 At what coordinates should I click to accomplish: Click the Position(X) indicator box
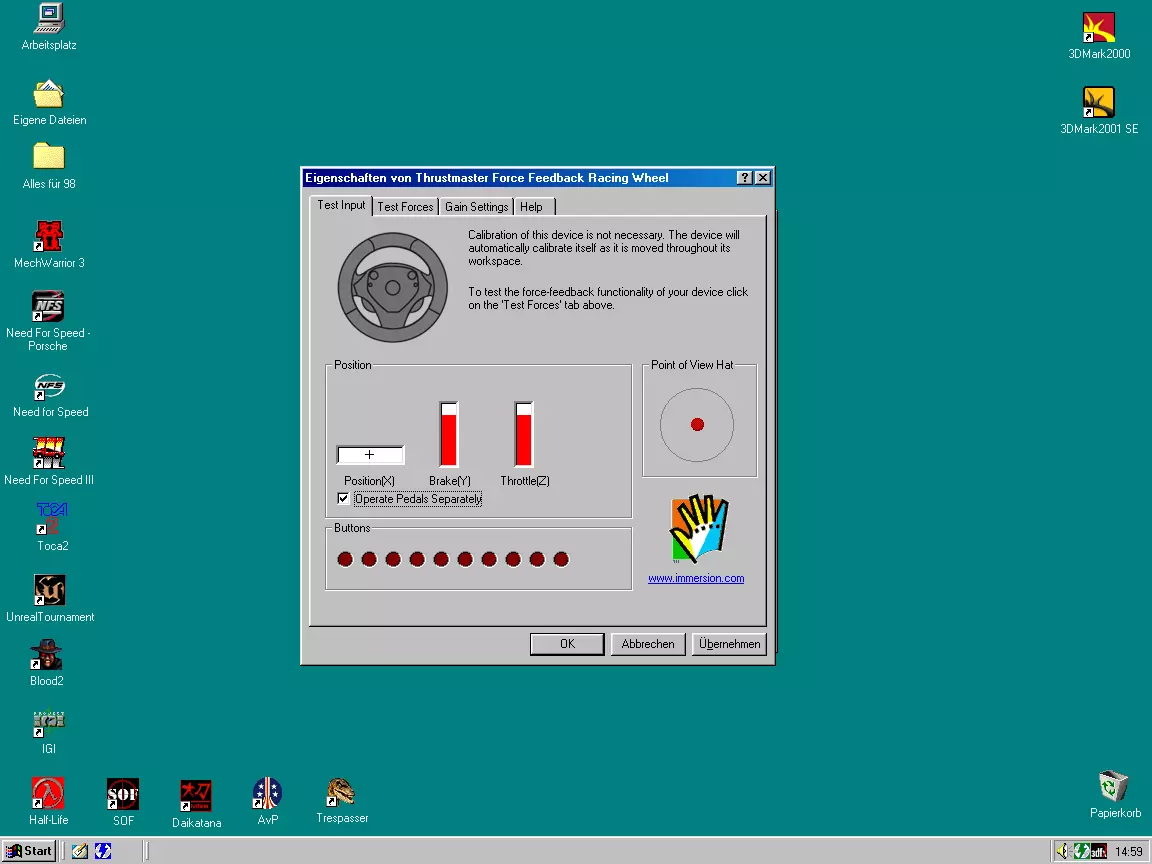pyautogui.click(x=370, y=455)
